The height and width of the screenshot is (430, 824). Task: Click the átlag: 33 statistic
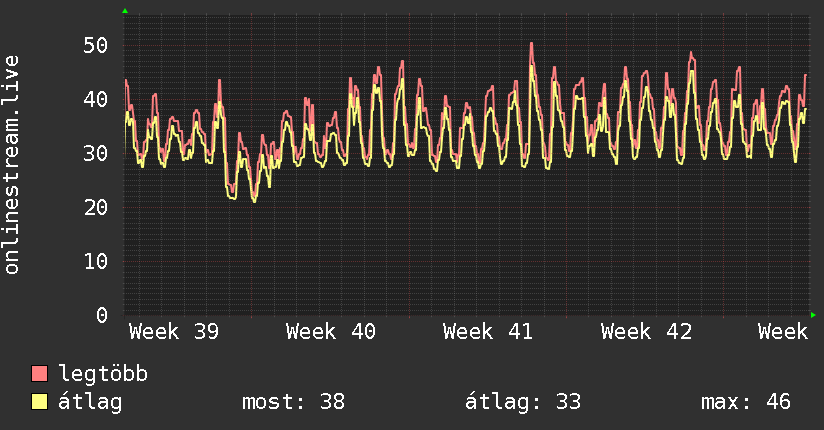[x=523, y=402]
